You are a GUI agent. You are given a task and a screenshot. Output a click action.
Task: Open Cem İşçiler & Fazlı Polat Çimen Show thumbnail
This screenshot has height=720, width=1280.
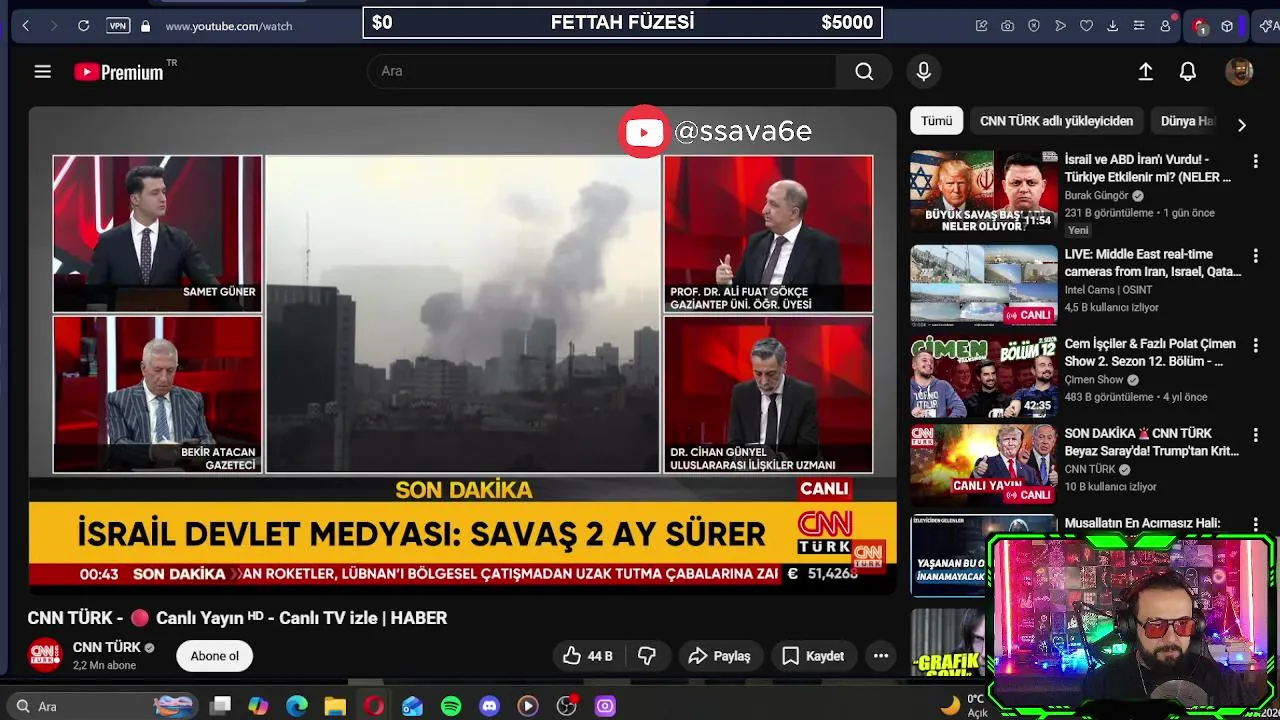coord(984,376)
